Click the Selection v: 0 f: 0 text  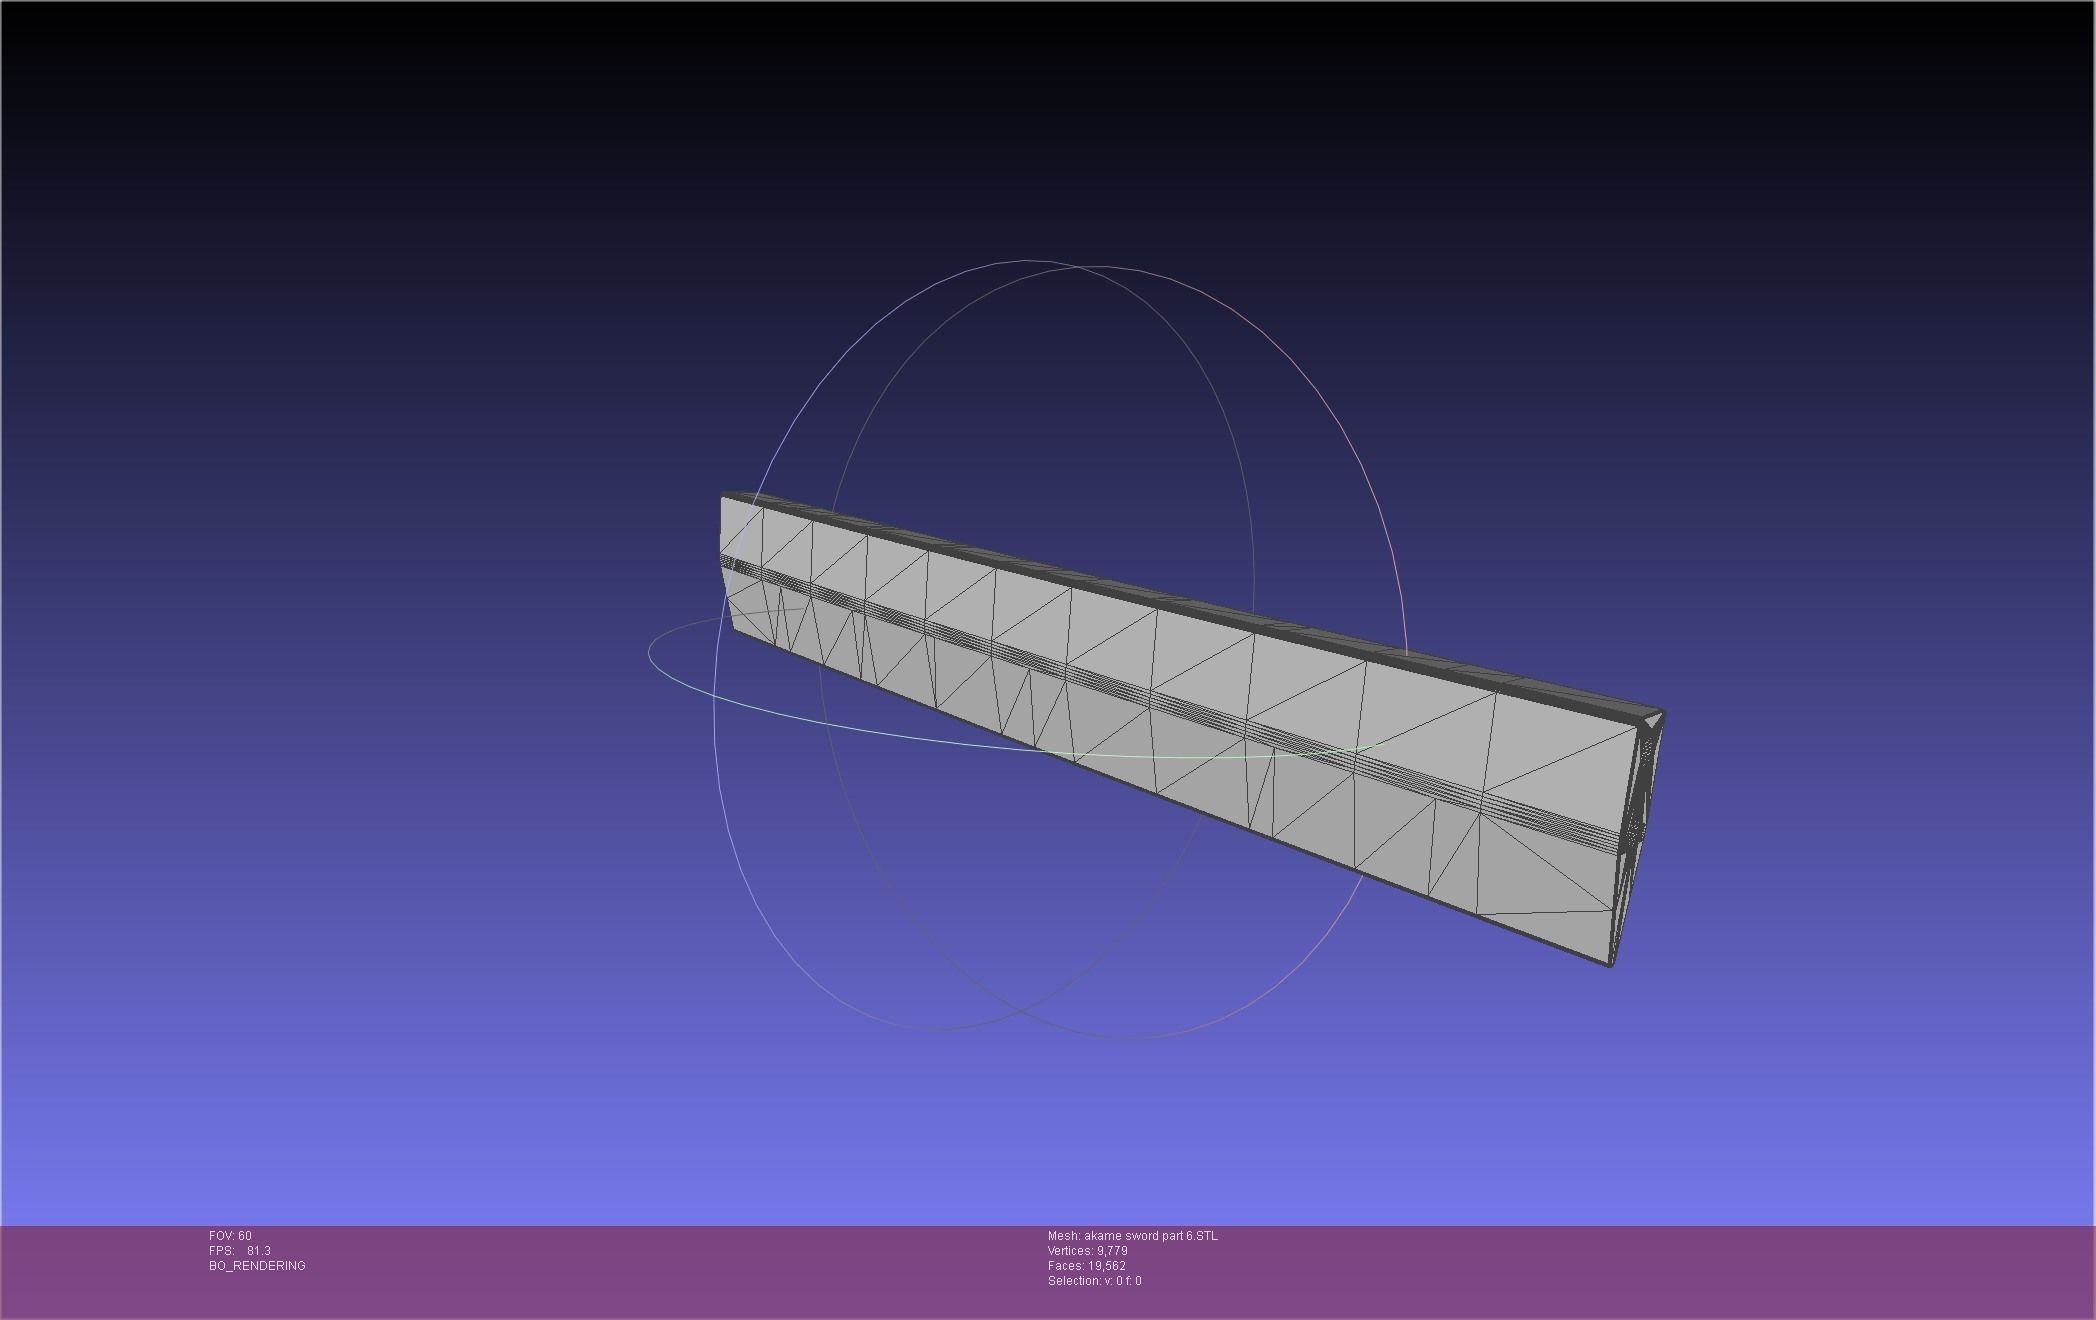(1094, 1281)
